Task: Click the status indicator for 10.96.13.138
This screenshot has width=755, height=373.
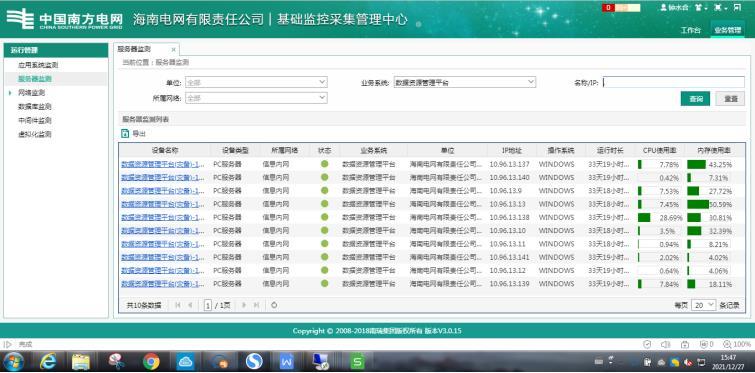Action: [325, 218]
